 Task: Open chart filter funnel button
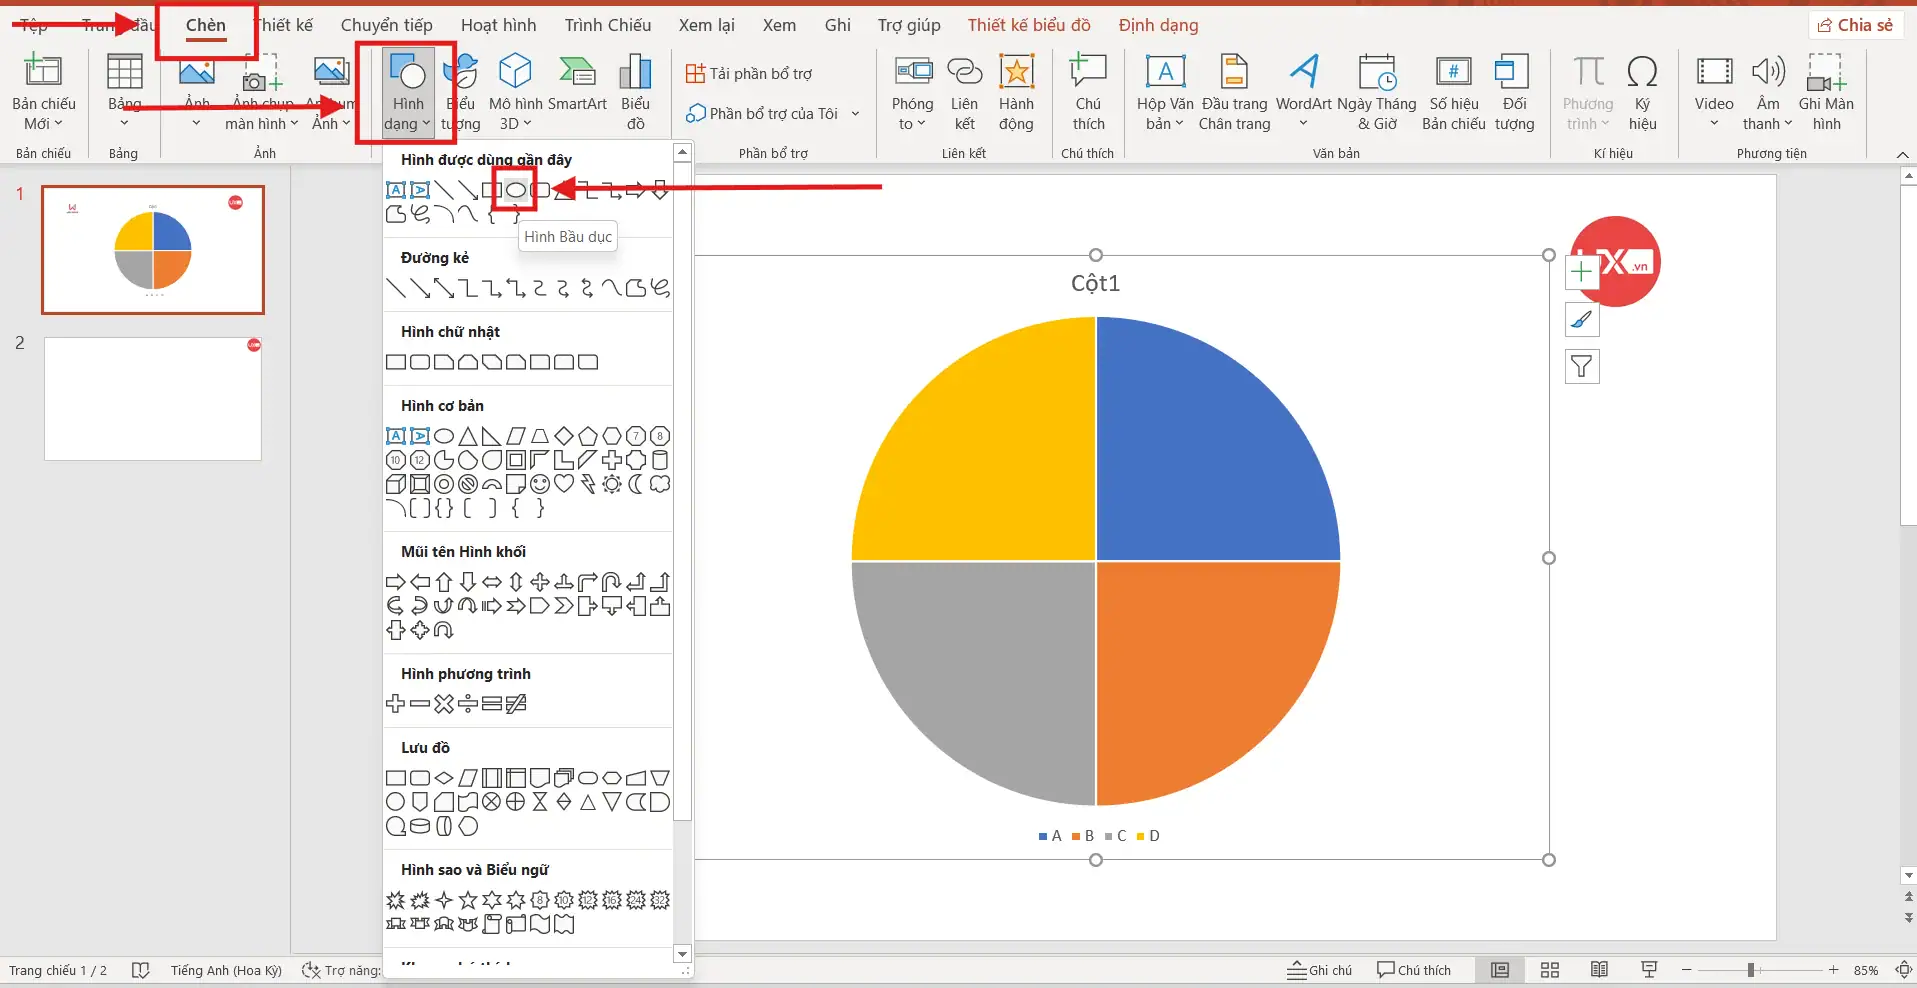(x=1581, y=367)
